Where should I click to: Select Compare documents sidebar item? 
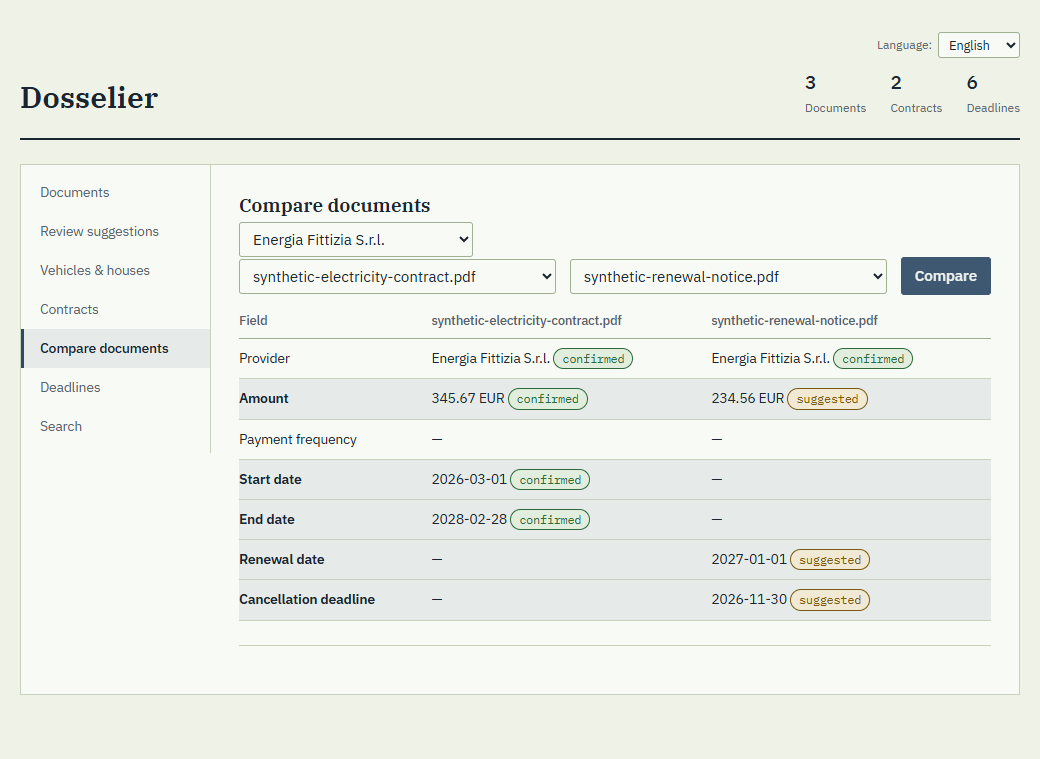coord(116,348)
